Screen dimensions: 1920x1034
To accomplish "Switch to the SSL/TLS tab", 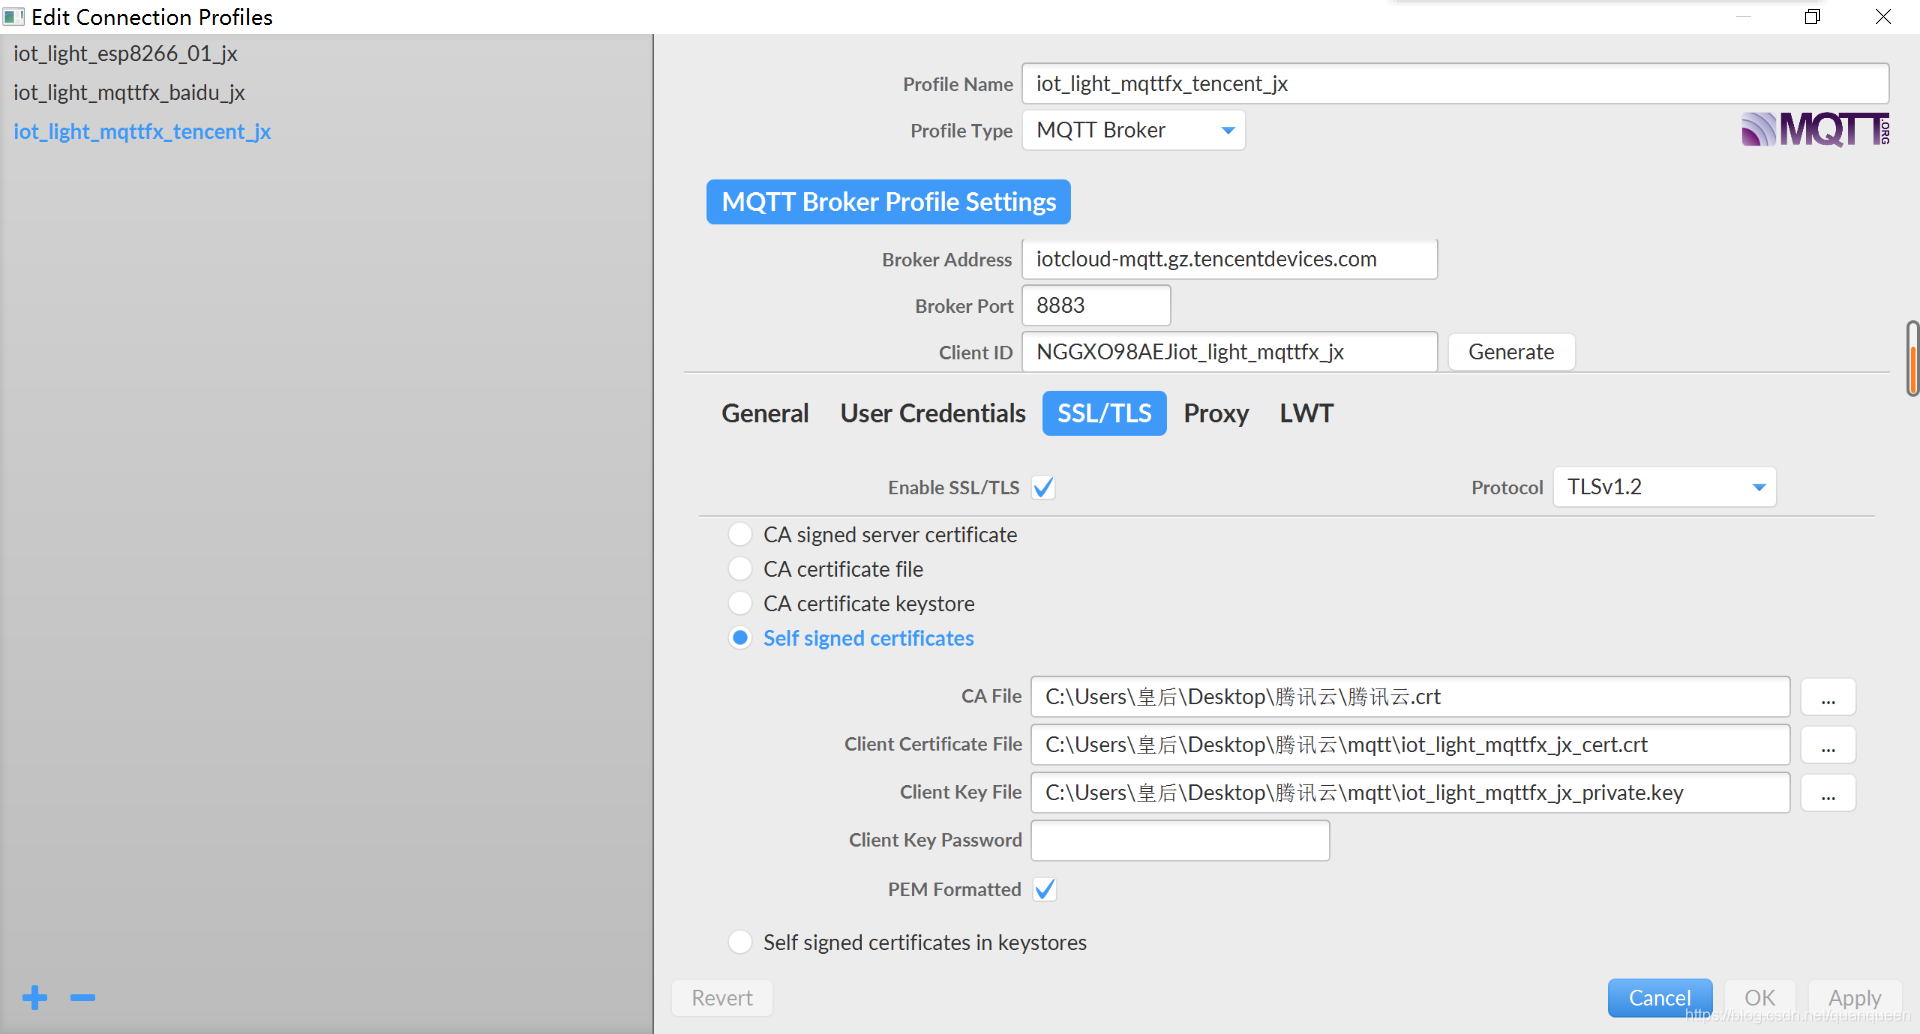I will pyautogui.click(x=1104, y=413).
